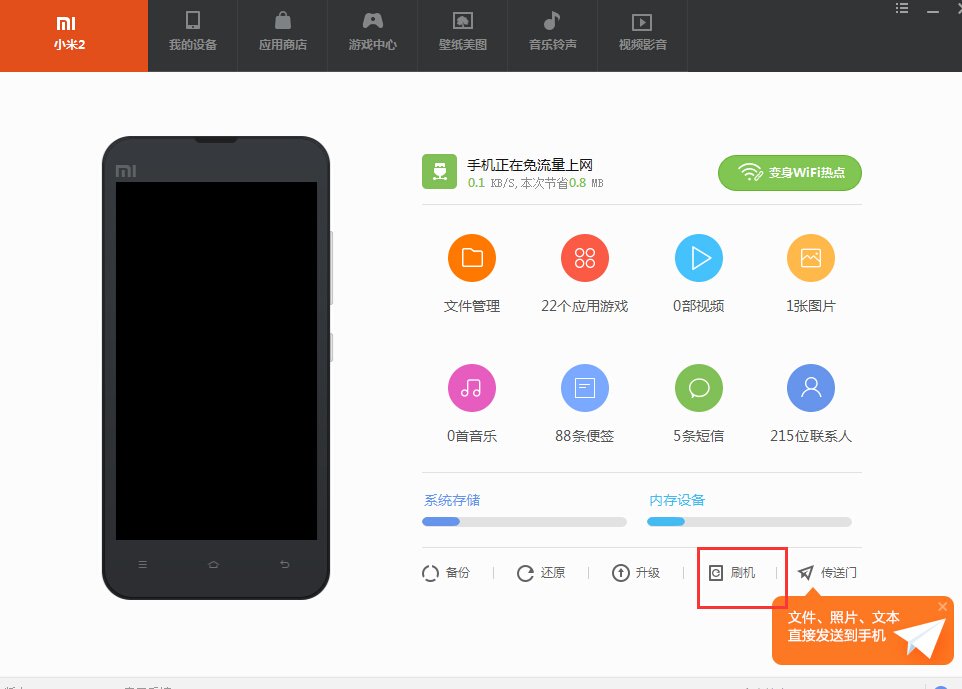962x689 pixels.
Task: Click the 0部视频 label
Action: coord(699,306)
